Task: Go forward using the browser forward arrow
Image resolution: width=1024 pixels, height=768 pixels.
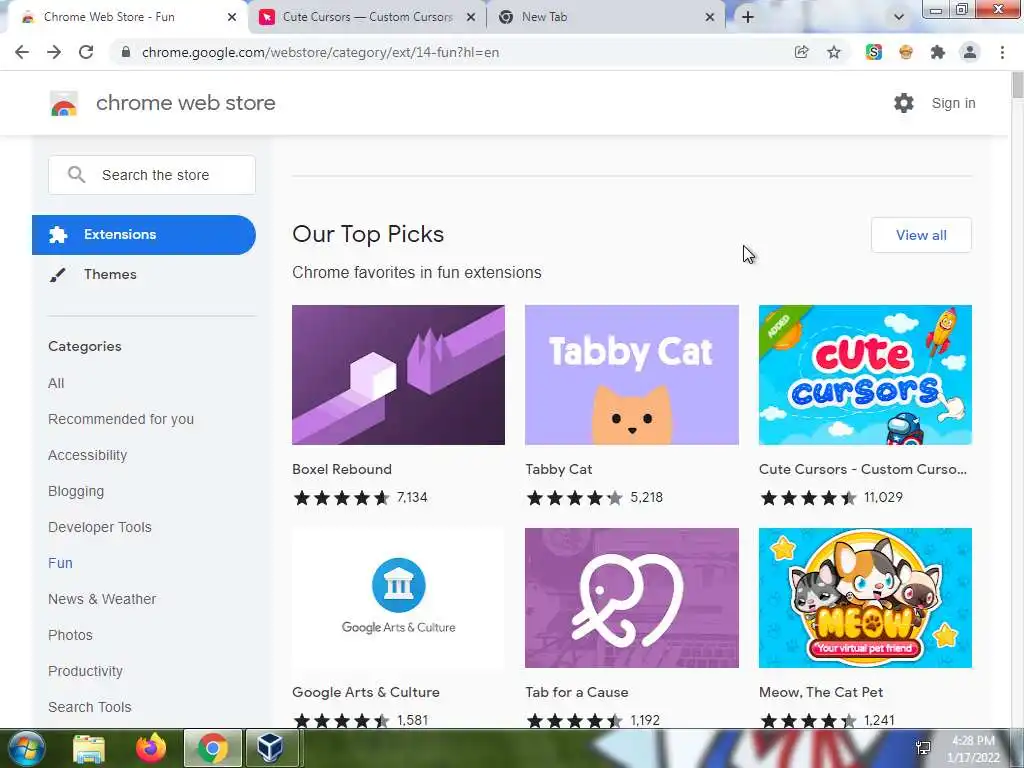Action: click(54, 52)
